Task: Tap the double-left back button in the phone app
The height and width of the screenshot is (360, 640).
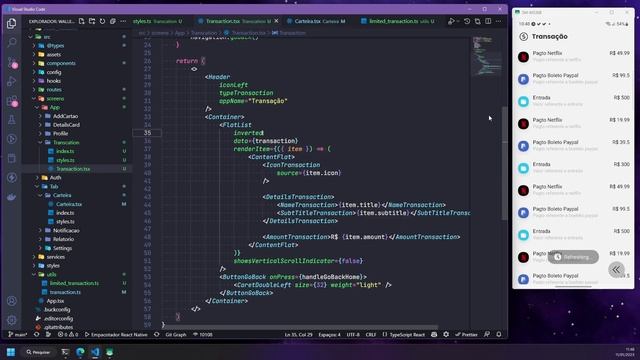Action: click(616, 269)
